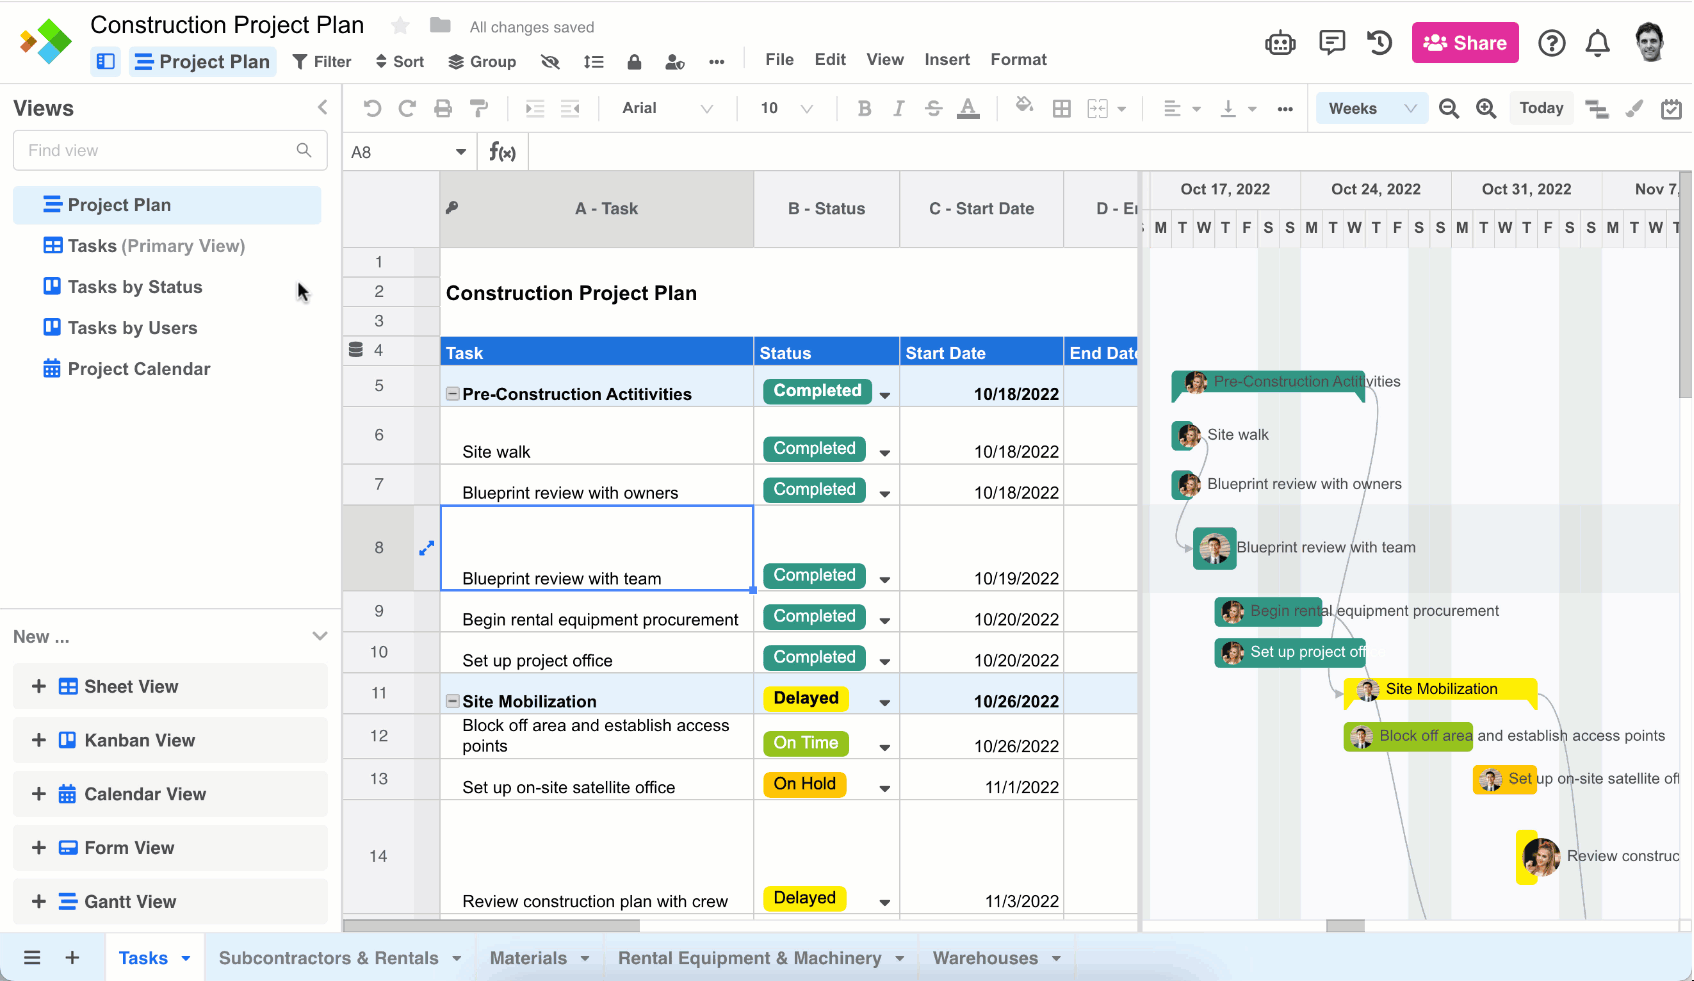1694x981 pixels.
Task: Open the fill color tool
Action: point(1024,108)
